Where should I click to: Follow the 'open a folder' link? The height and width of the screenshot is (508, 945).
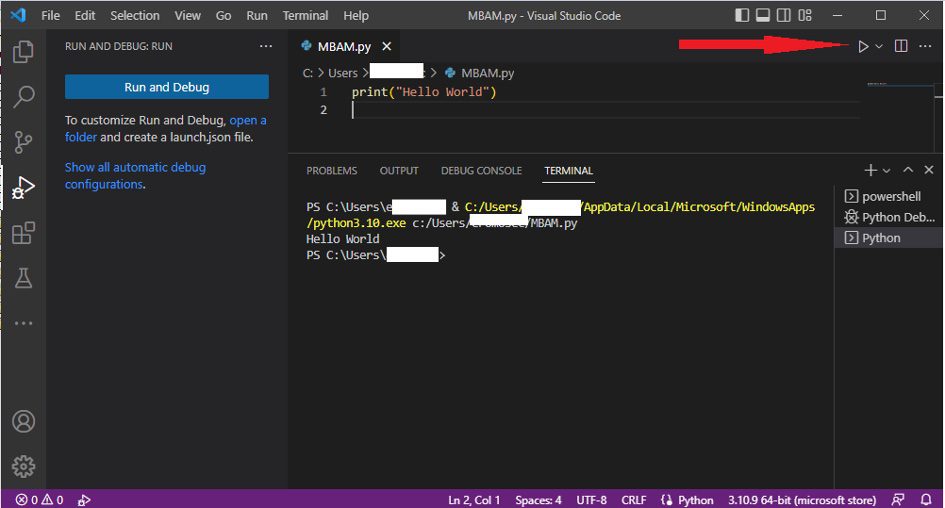166,128
